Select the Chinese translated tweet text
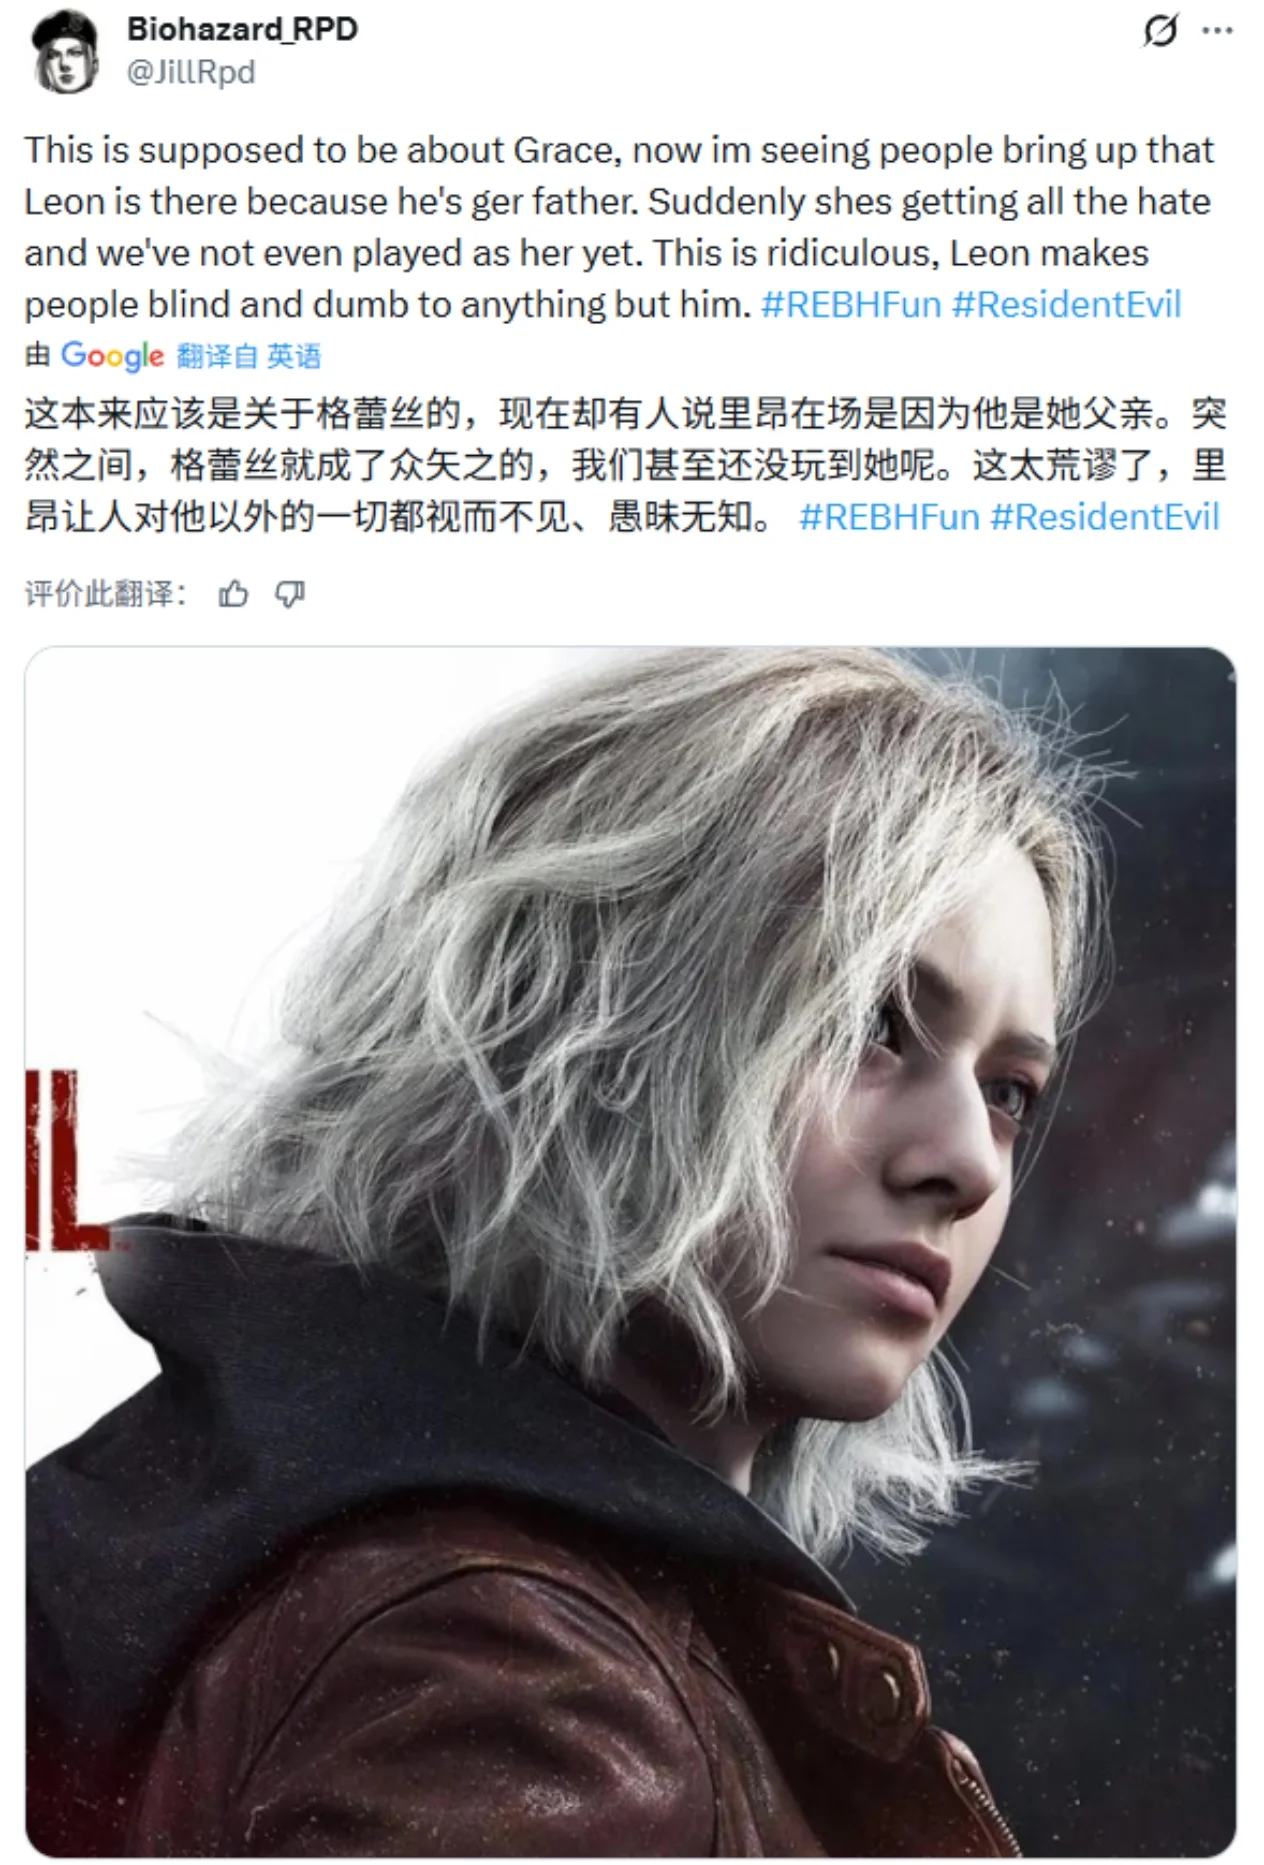 point(625,465)
